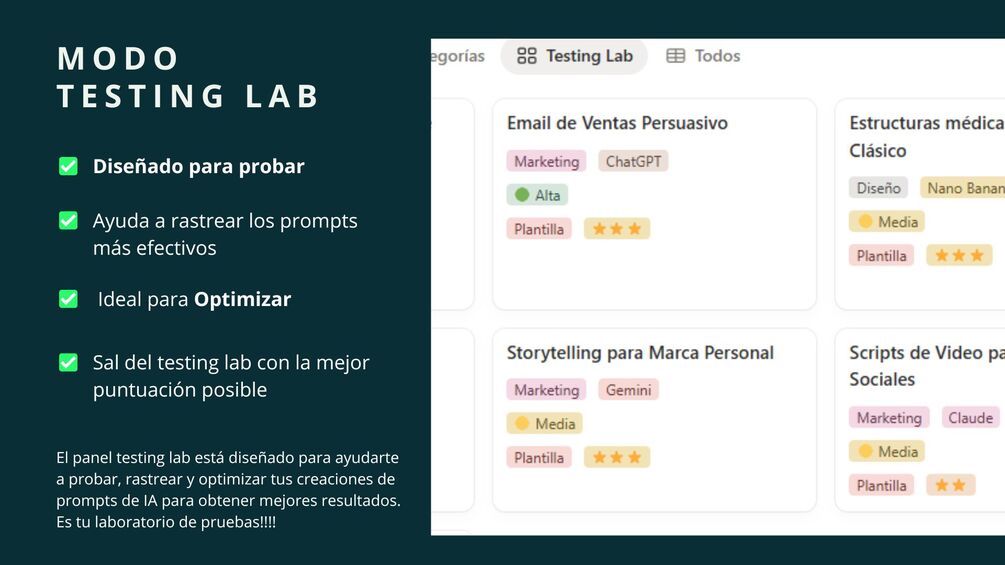Click the table icon next to Todos
The width and height of the screenshot is (1005, 565).
coord(676,56)
